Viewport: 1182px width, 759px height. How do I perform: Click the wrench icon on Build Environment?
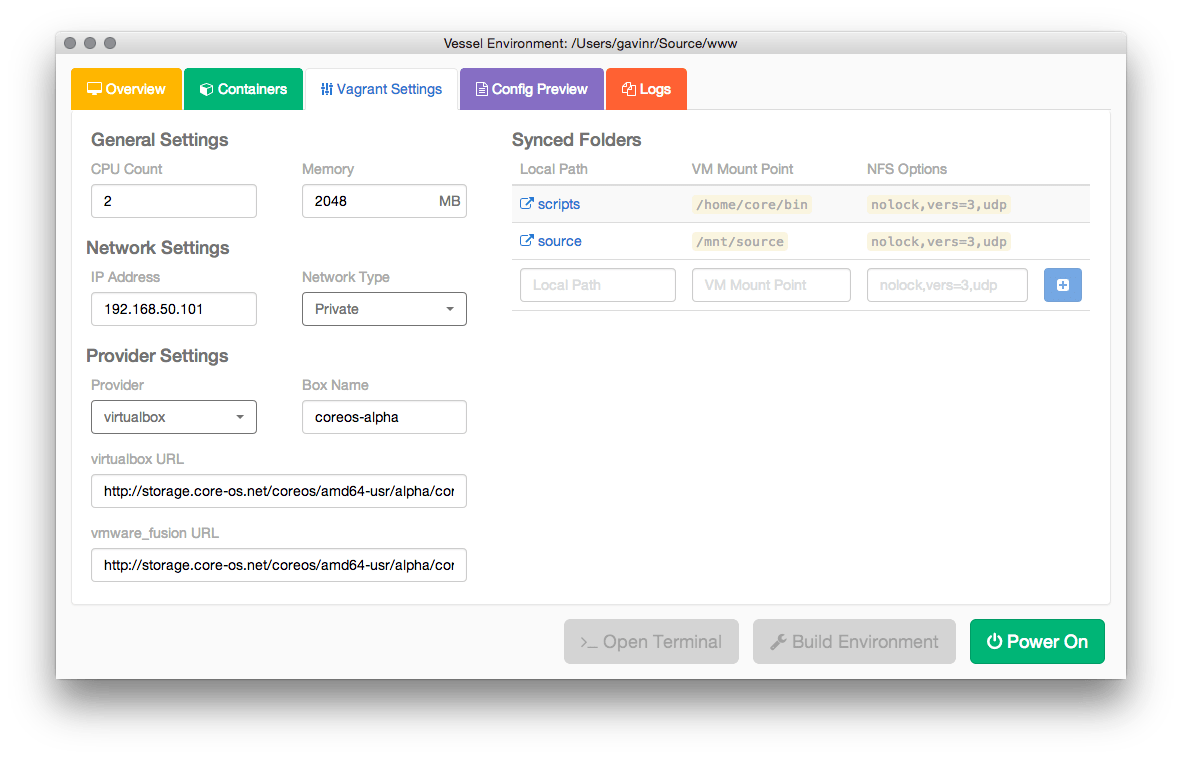tap(778, 641)
